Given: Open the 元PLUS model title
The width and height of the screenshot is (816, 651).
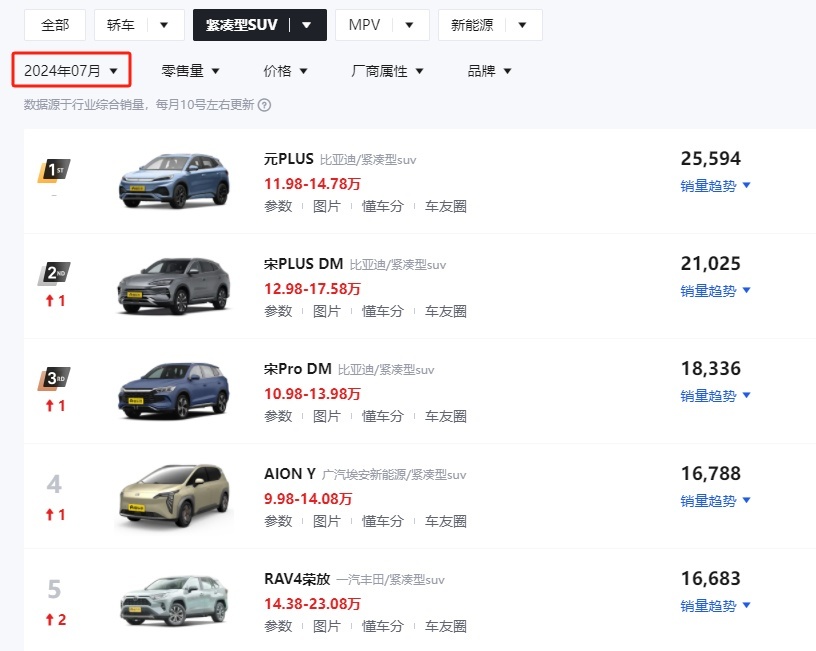Looking at the screenshot, I should tap(289, 159).
